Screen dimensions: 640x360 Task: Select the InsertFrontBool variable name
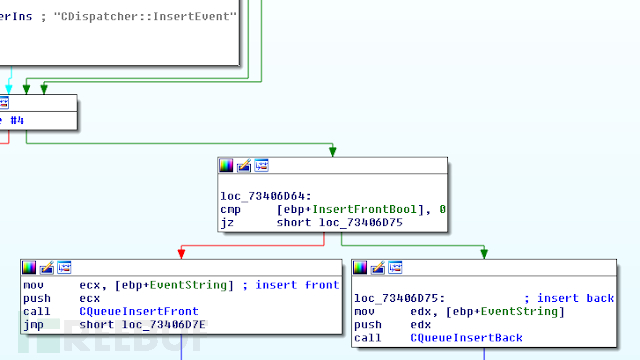click(x=365, y=209)
